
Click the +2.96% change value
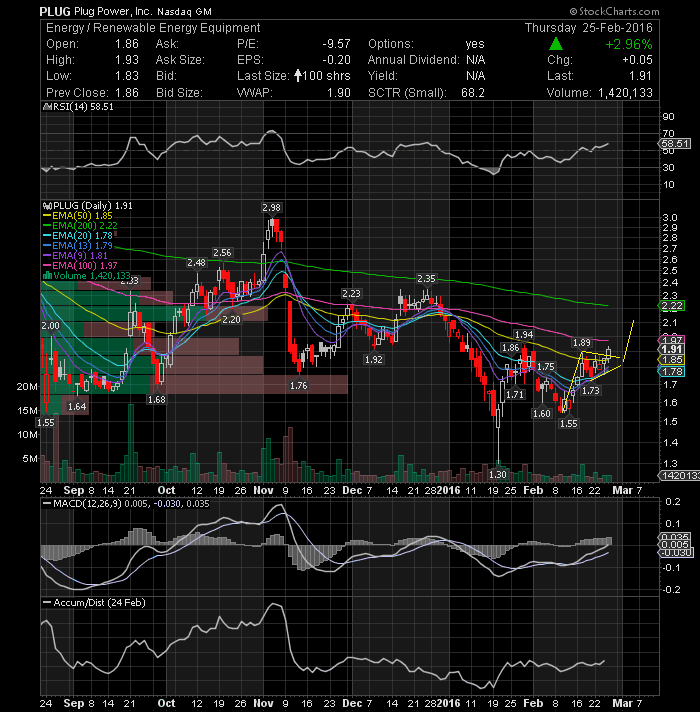point(629,44)
